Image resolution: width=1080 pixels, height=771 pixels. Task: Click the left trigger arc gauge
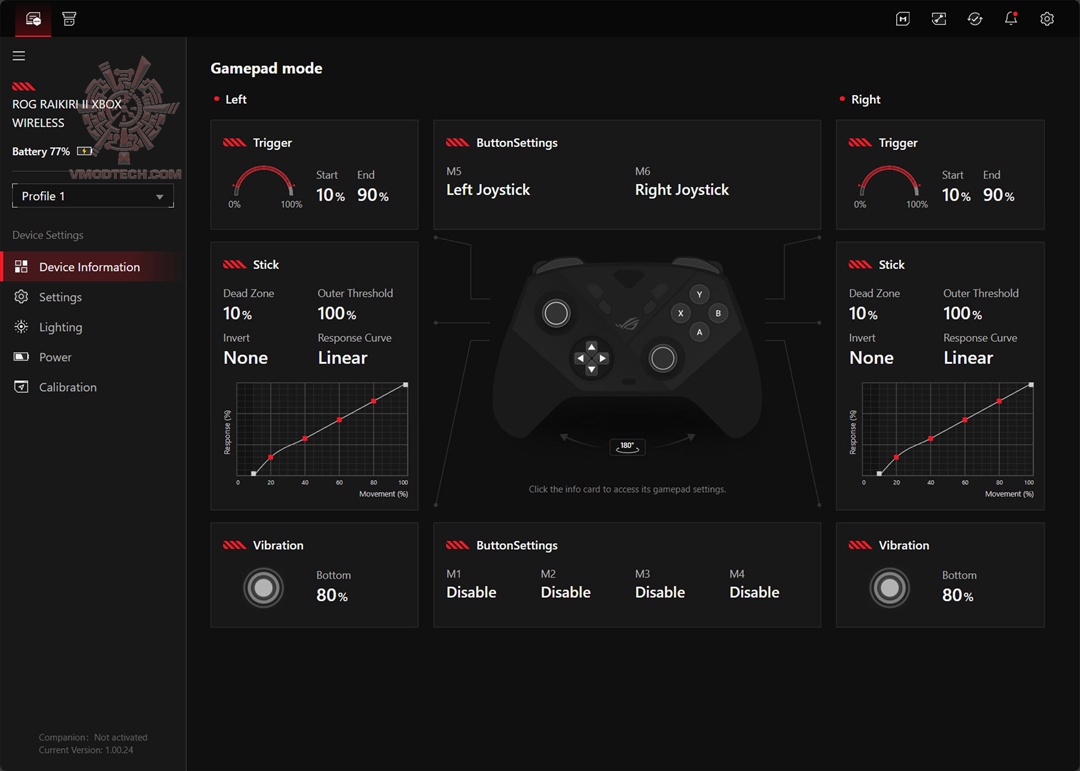[264, 183]
